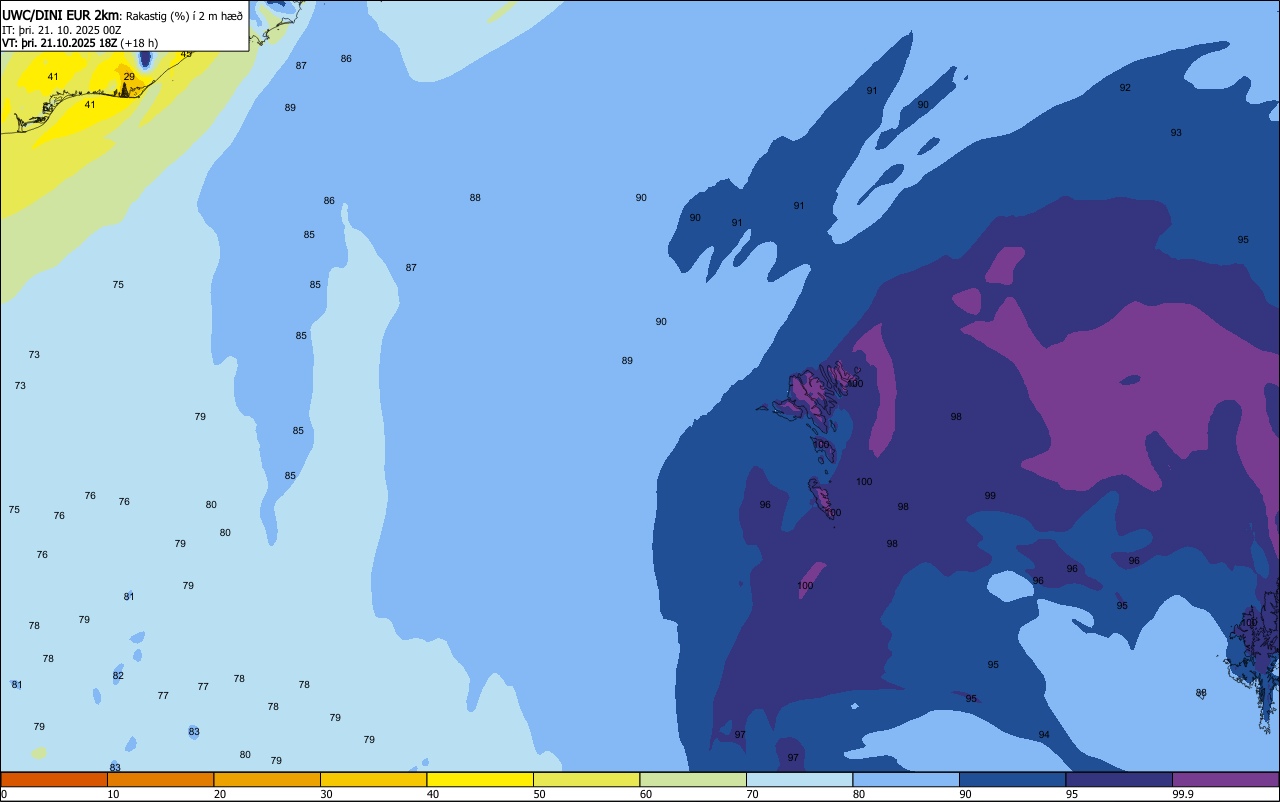Pick the bright yellow 40–50 legend swatch
The width and height of the screenshot is (1280, 802).
480,779
